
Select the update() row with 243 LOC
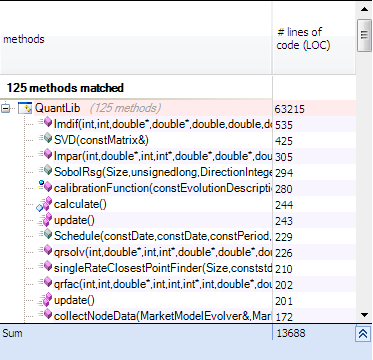coord(178,220)
